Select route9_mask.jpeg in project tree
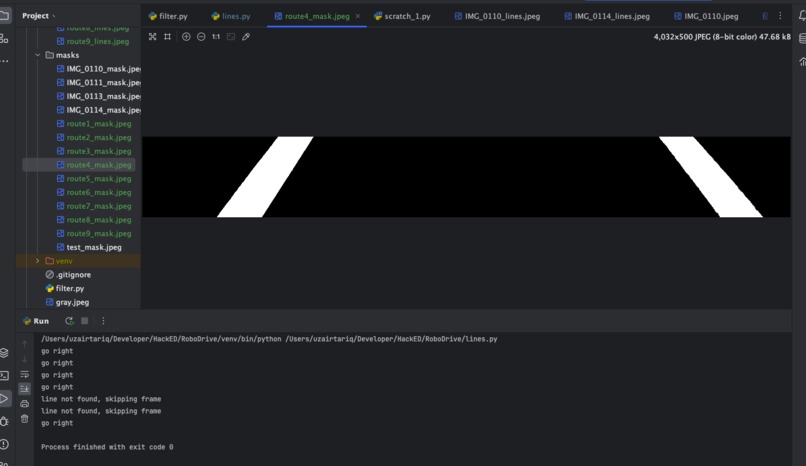806x466 pixels. [94, 233]
